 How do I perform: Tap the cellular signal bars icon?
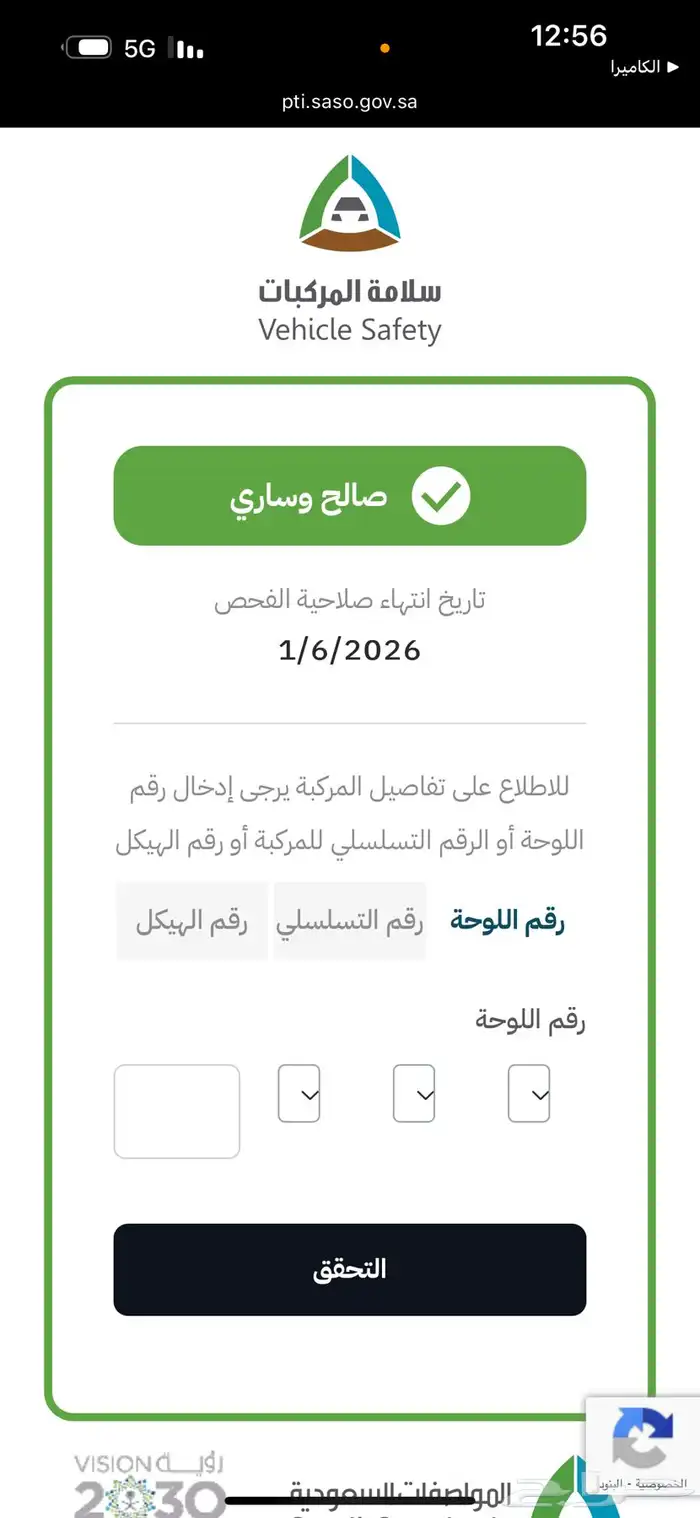[186, 48]
